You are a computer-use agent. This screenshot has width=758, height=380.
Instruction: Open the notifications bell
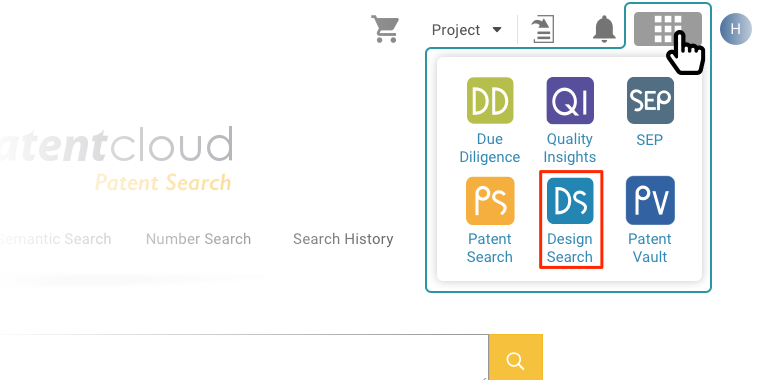(604, 29)
